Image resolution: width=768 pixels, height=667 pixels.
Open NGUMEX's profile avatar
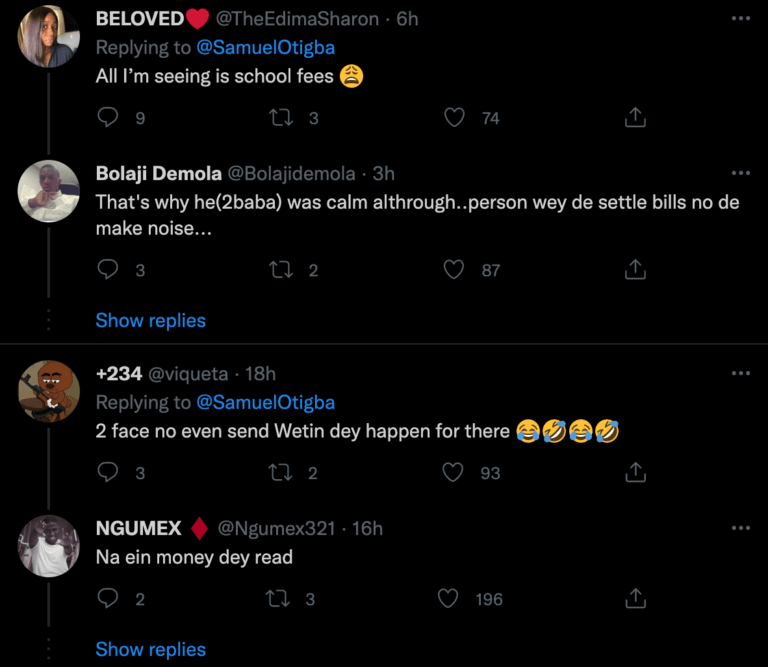click(48, 546)
